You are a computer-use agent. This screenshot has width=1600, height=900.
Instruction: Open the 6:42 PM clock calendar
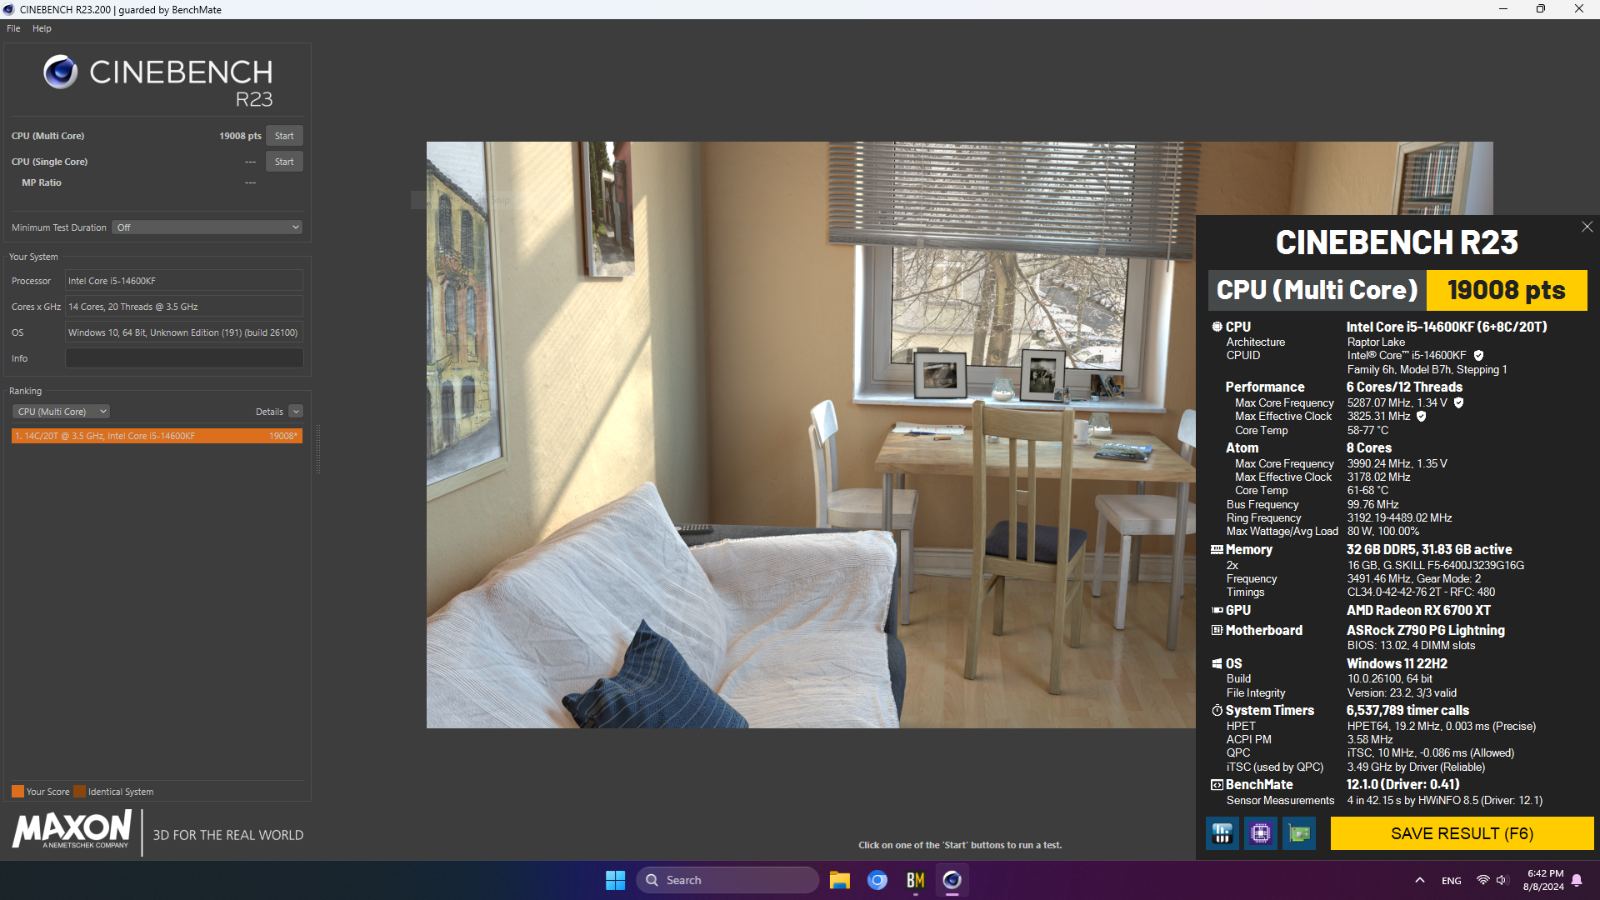(x=1544, y=880)
